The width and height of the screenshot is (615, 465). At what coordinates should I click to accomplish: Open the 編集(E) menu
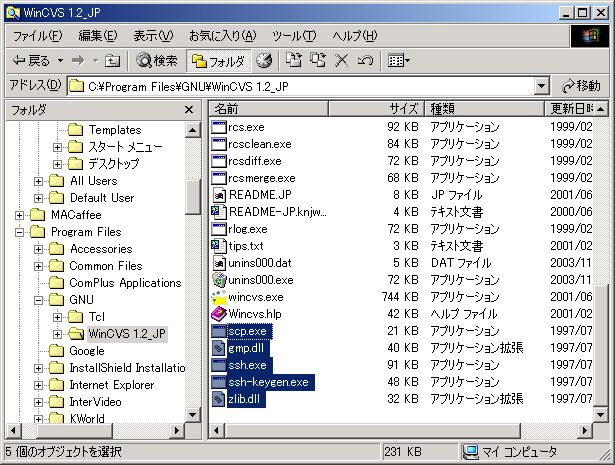[x=98, y=36]
